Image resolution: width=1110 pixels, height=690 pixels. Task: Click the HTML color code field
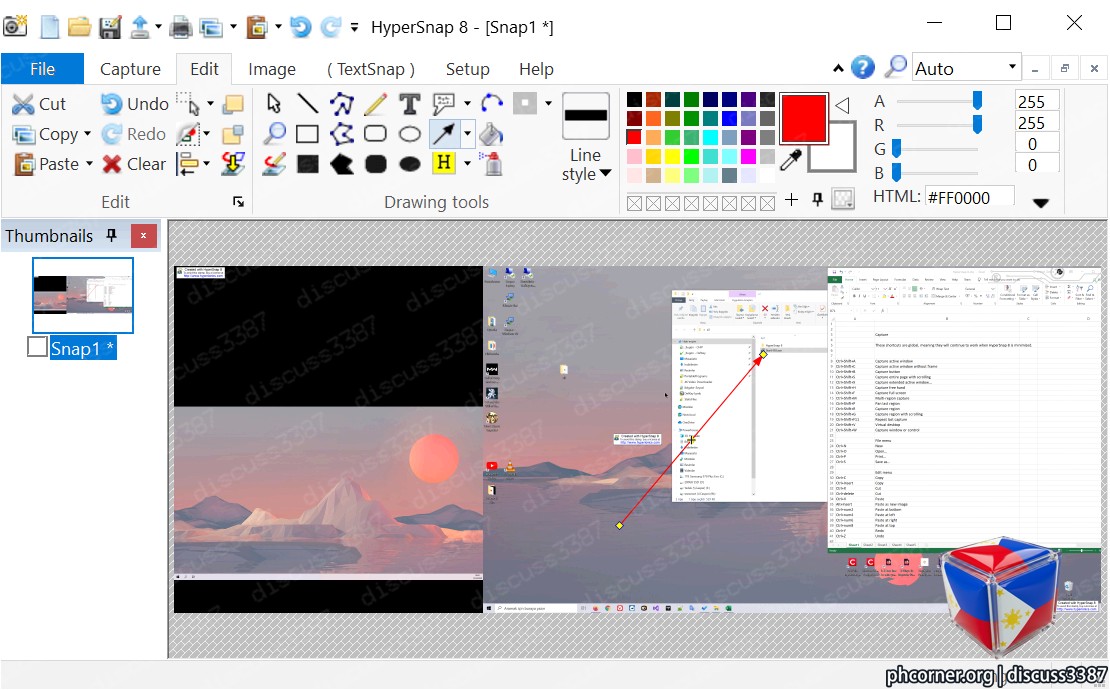[x=970, y=197]
